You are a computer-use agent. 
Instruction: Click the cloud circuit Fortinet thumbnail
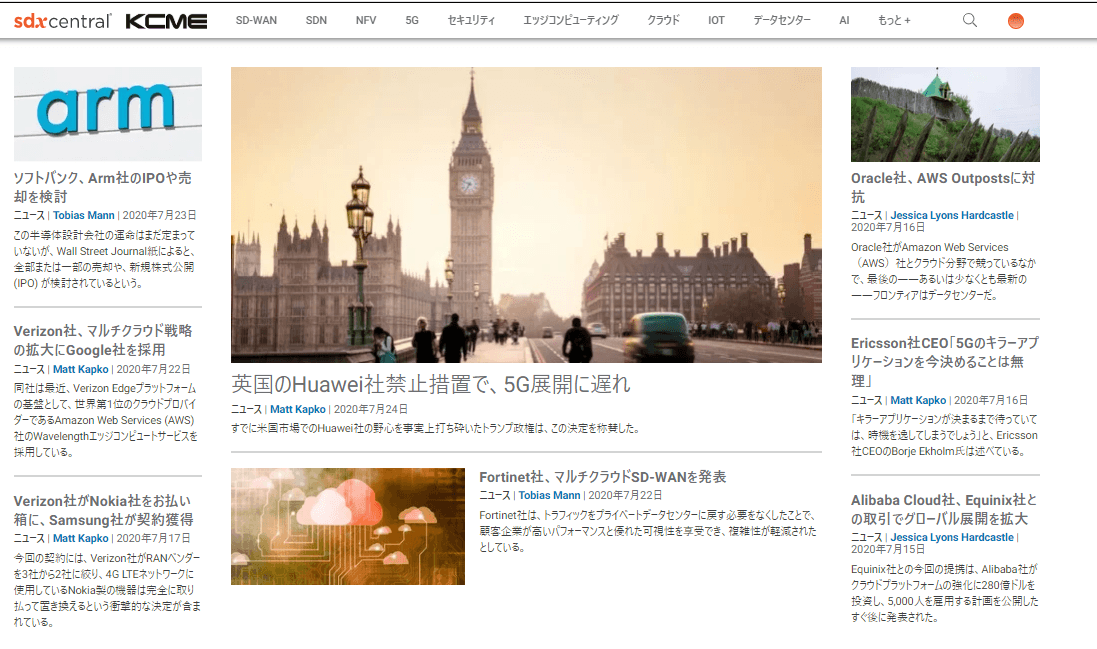point(348,526)
